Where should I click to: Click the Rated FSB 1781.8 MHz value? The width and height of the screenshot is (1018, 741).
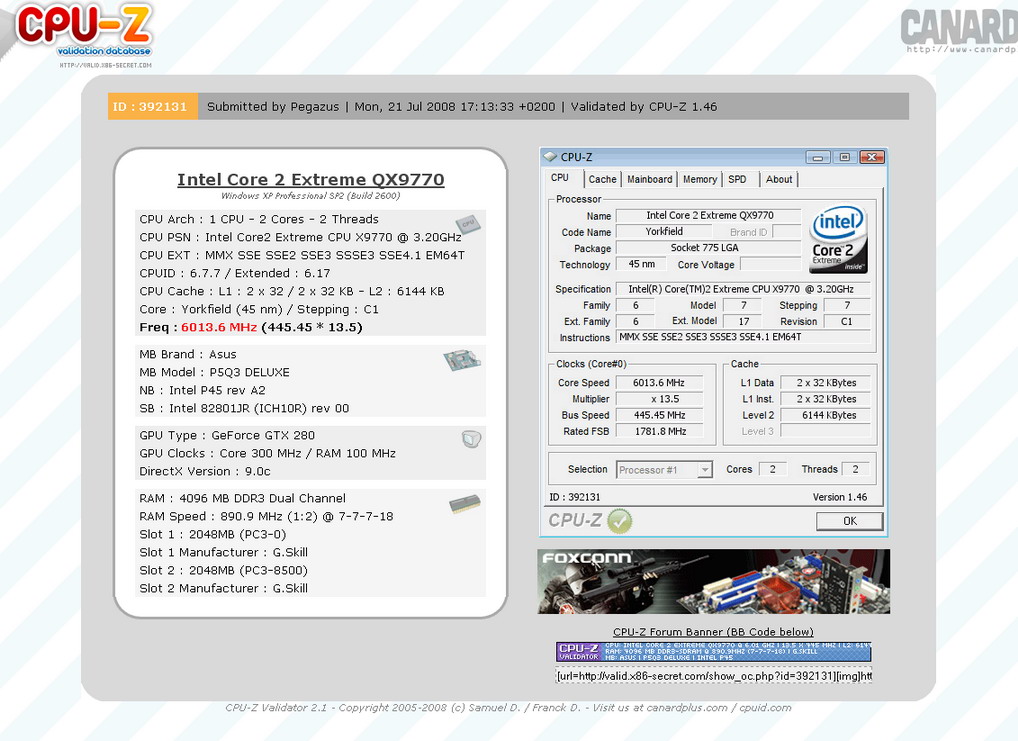click(659, 431)
